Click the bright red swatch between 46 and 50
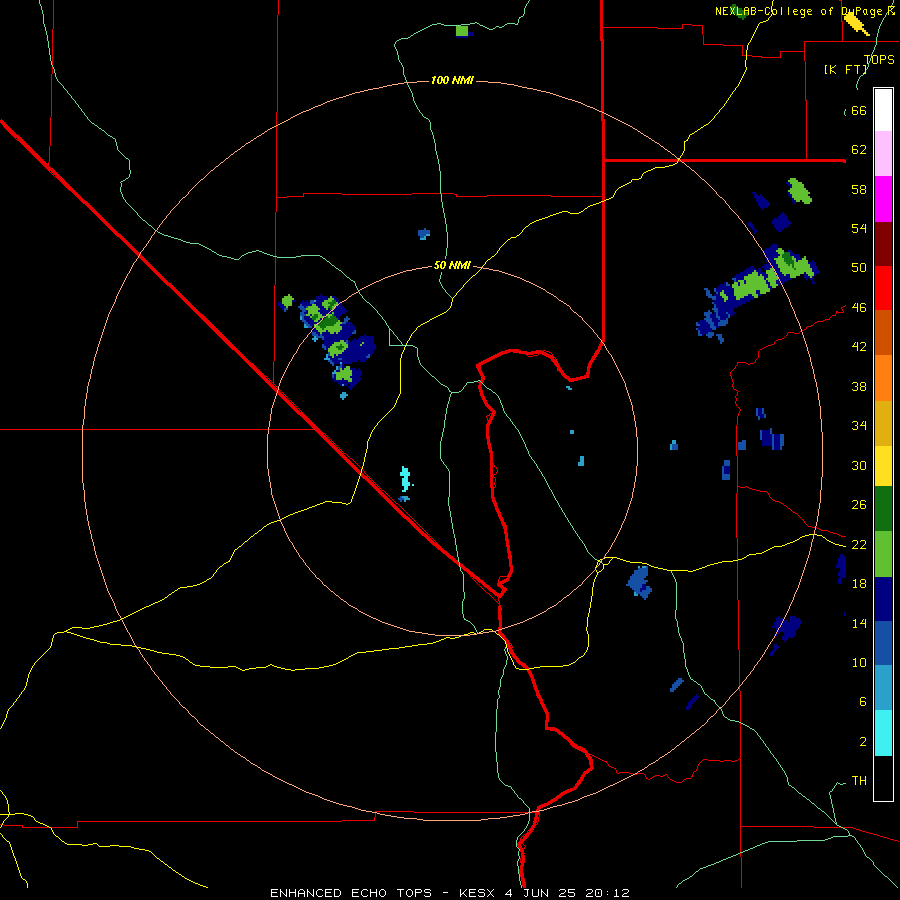Screen dimensions: 900x900 (x=883, y=288)
